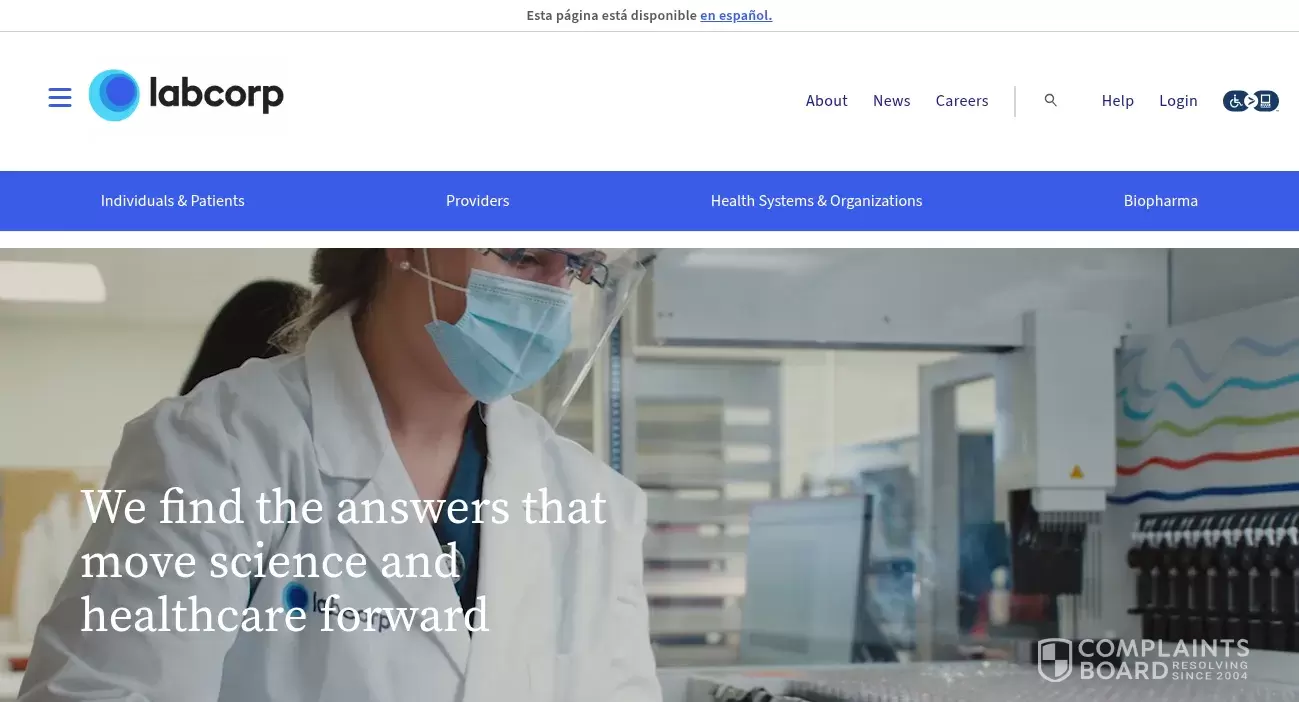Visit the Careers page

[962, 101]
